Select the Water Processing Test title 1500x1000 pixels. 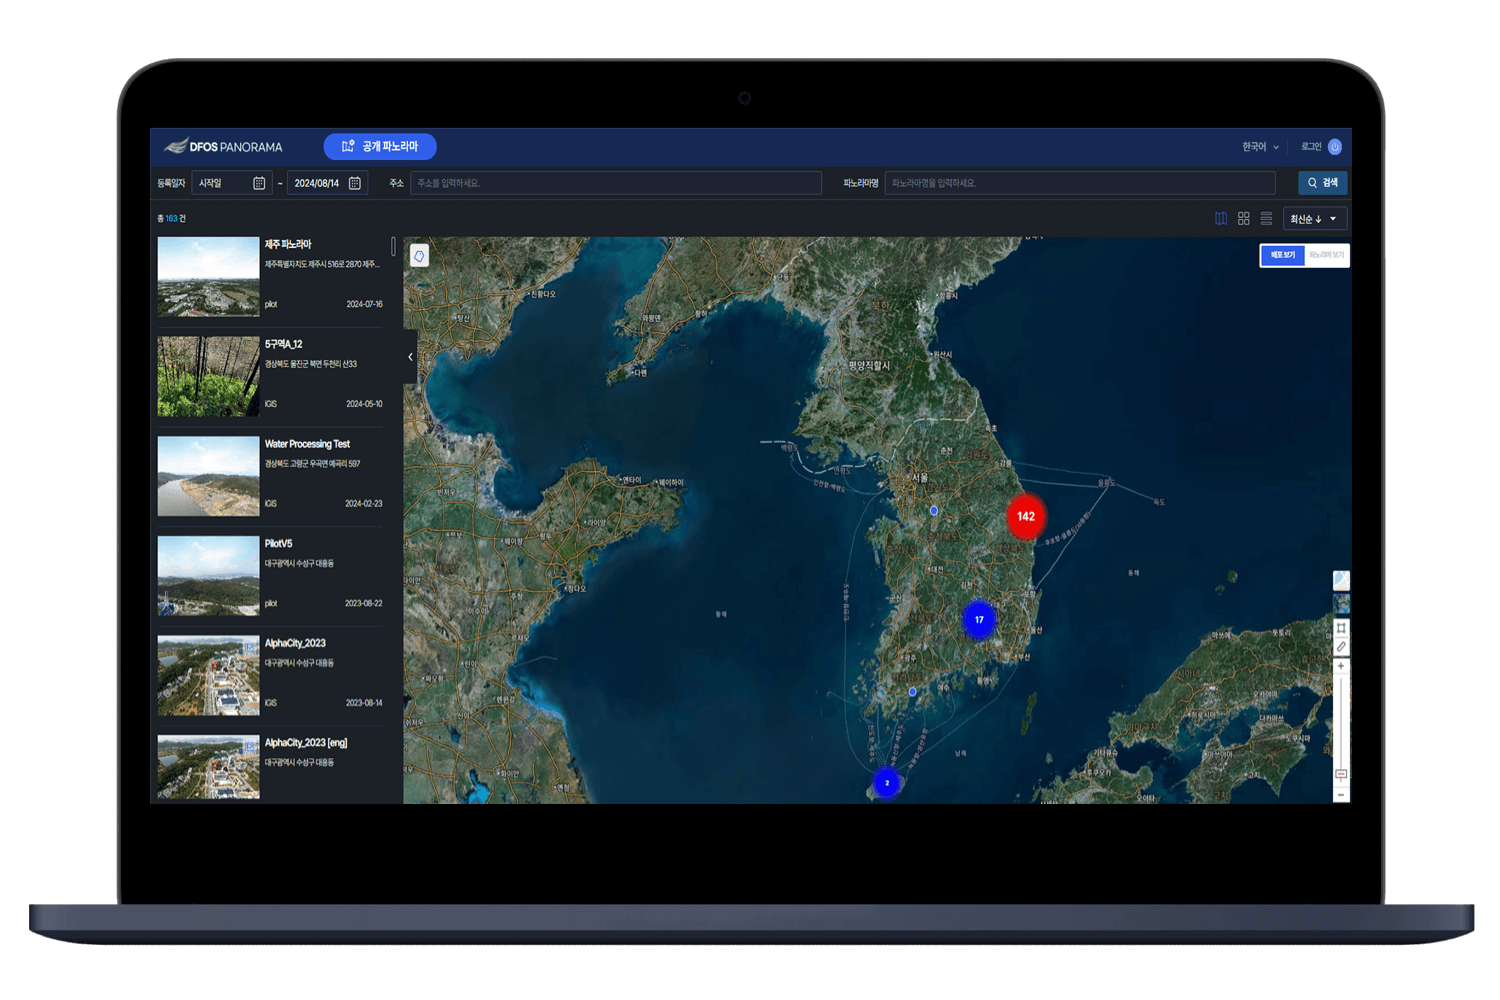click(x=307, y=444)
